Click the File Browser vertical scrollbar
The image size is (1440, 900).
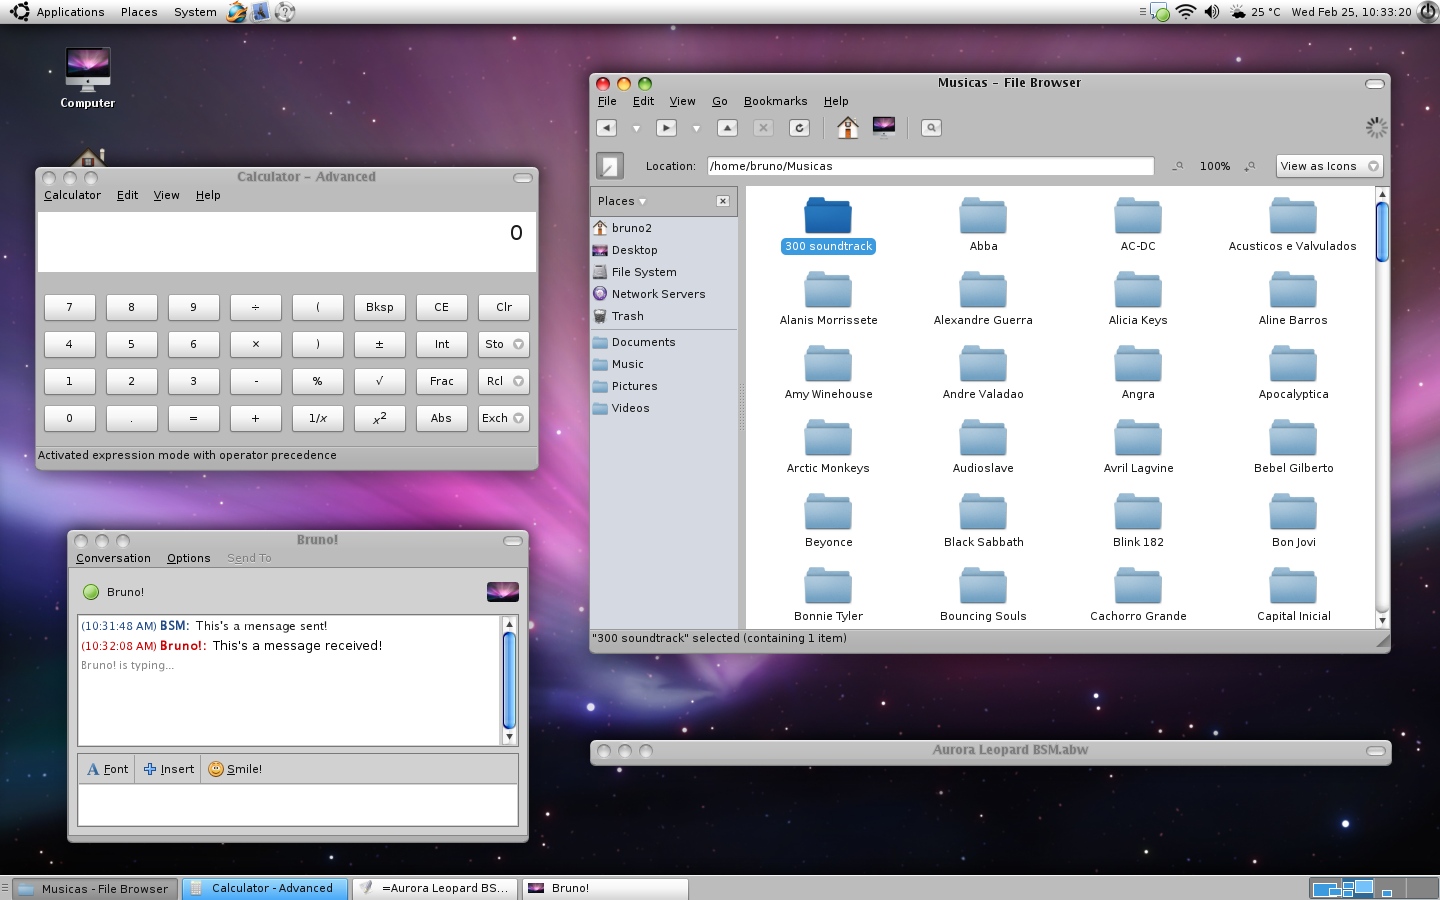point(1382,407)
